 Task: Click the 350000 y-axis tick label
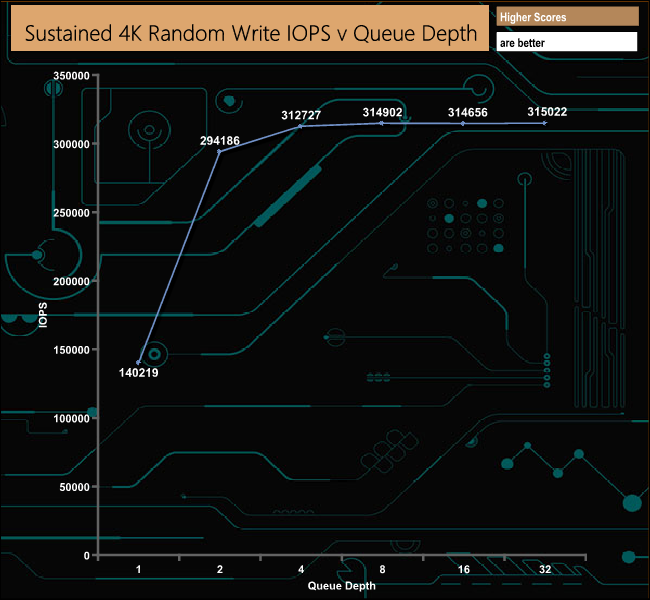coord(71,75)
